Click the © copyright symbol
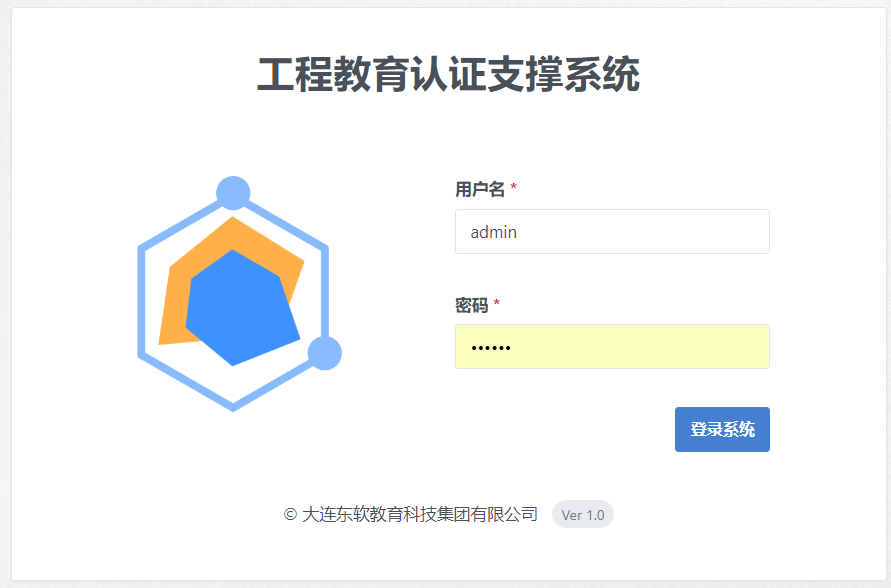Image resolution: width=891 pixels, height=588 pixels. (290, 515)
